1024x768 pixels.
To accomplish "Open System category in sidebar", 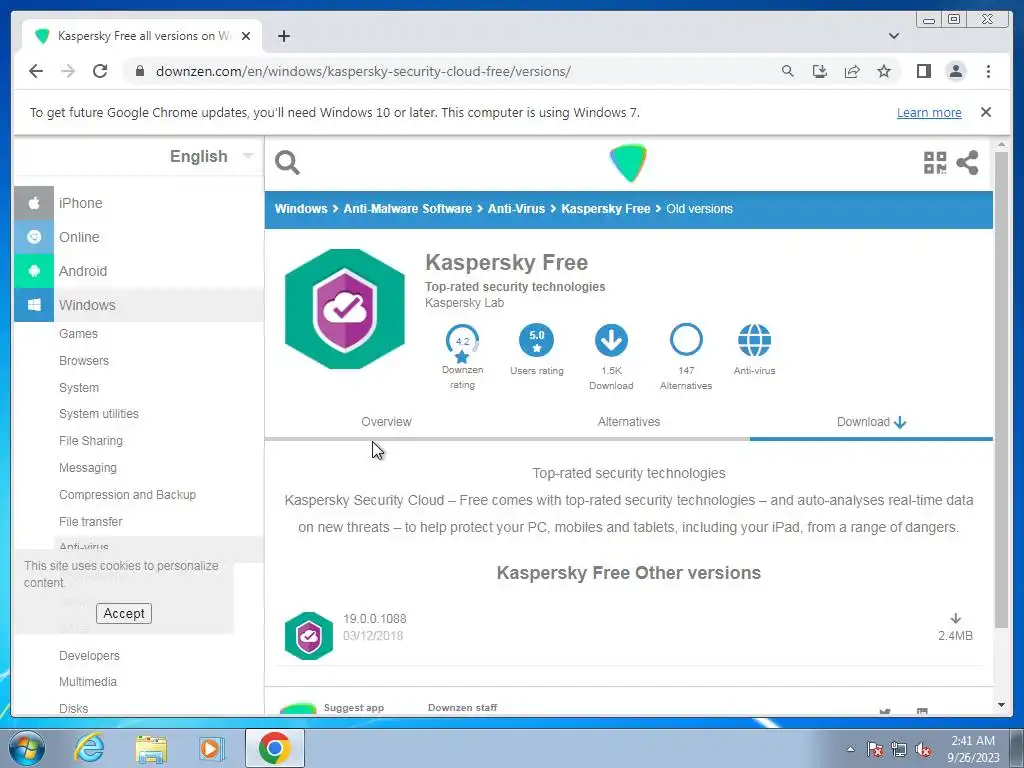I will coord(79,387).
